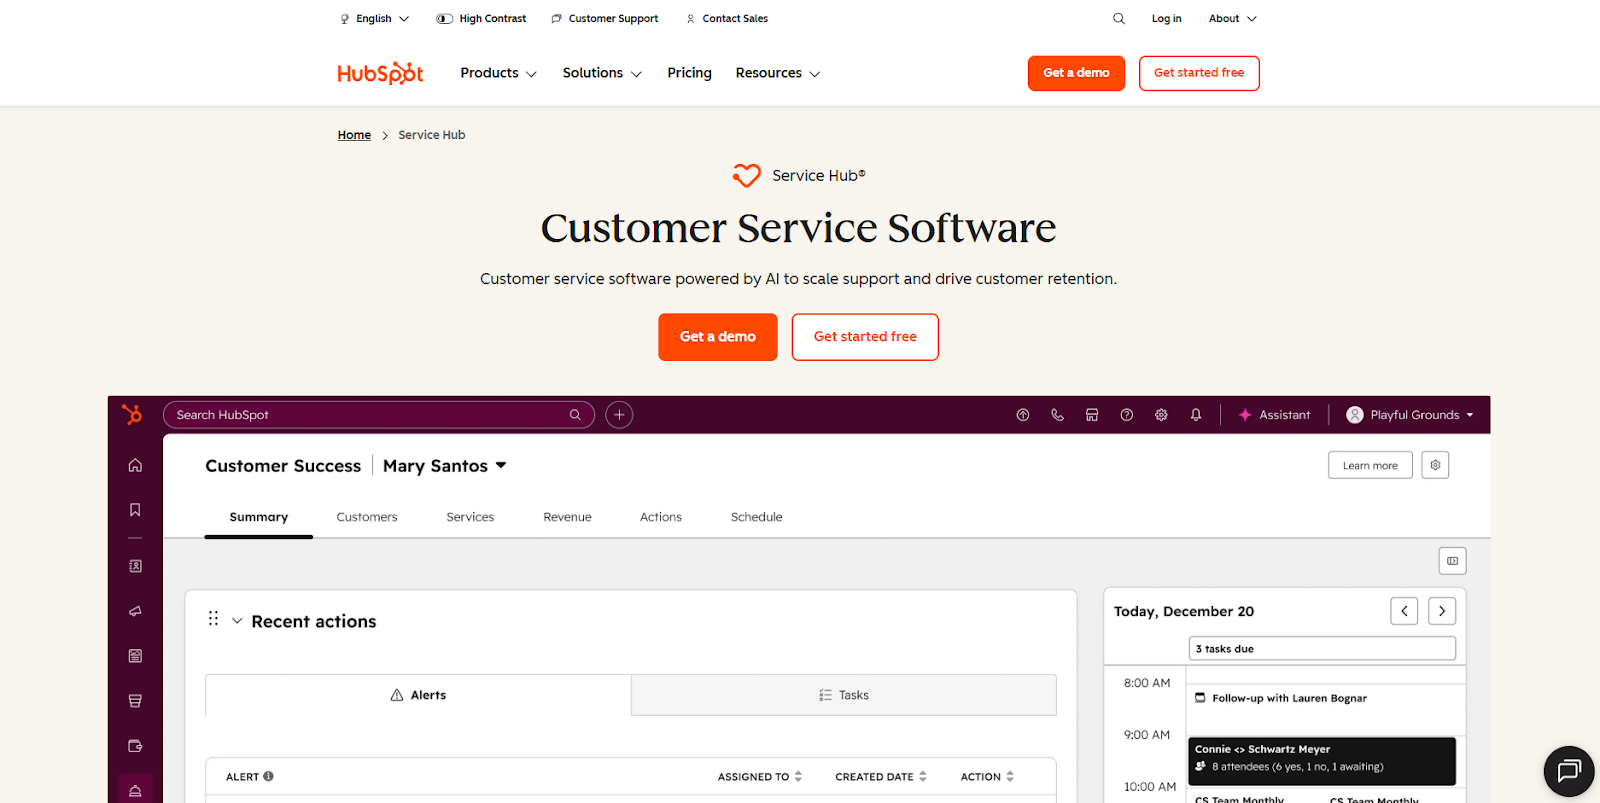Click the Assistant button
1600x803 pixels.
[1274, 415]
